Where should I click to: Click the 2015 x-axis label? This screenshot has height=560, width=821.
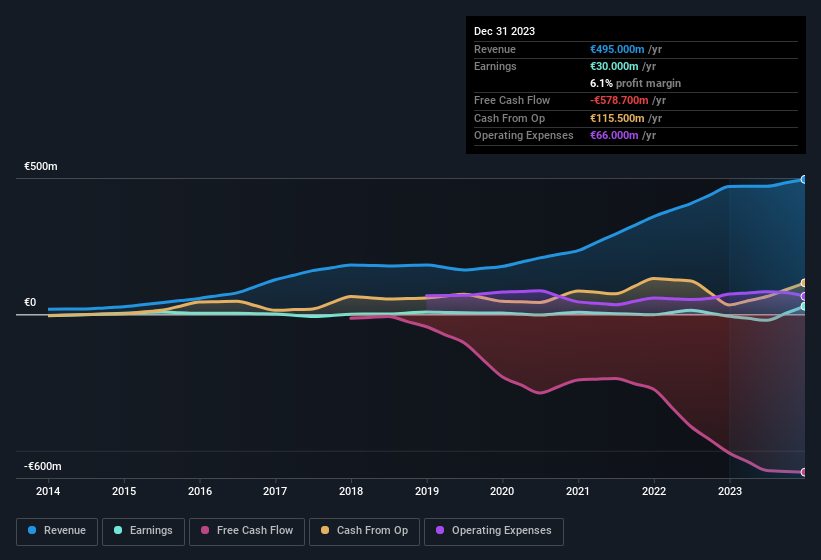click(x=124, y=491)
